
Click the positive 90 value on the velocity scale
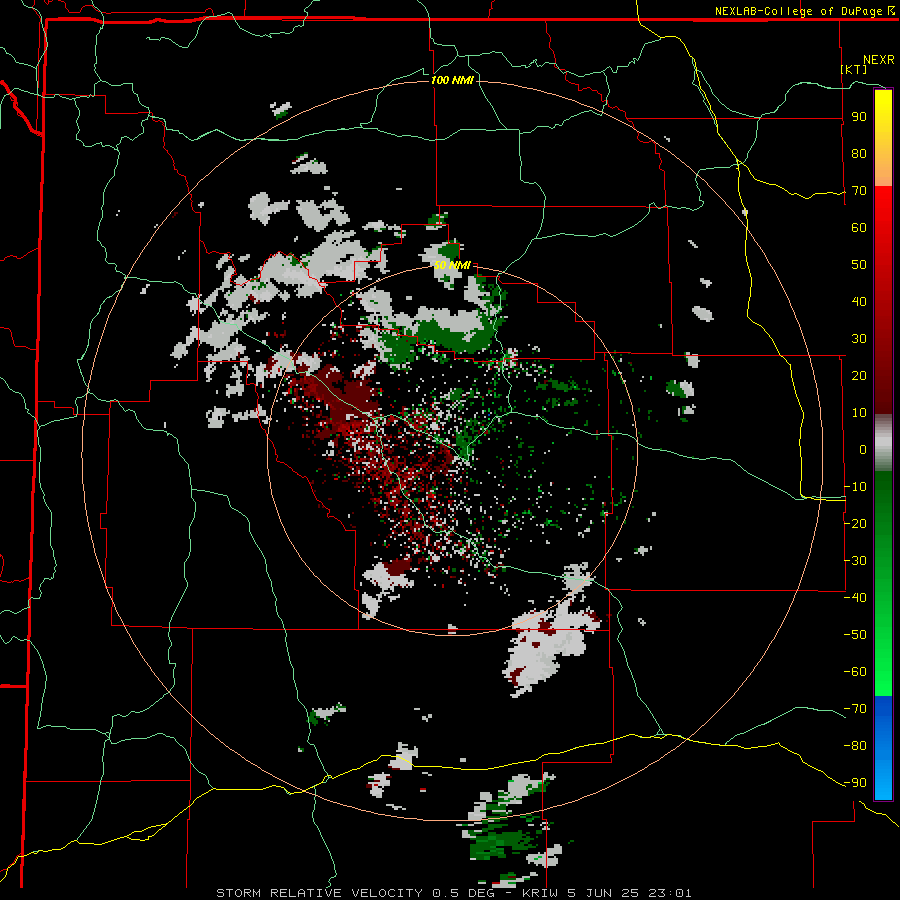(859, 117)
